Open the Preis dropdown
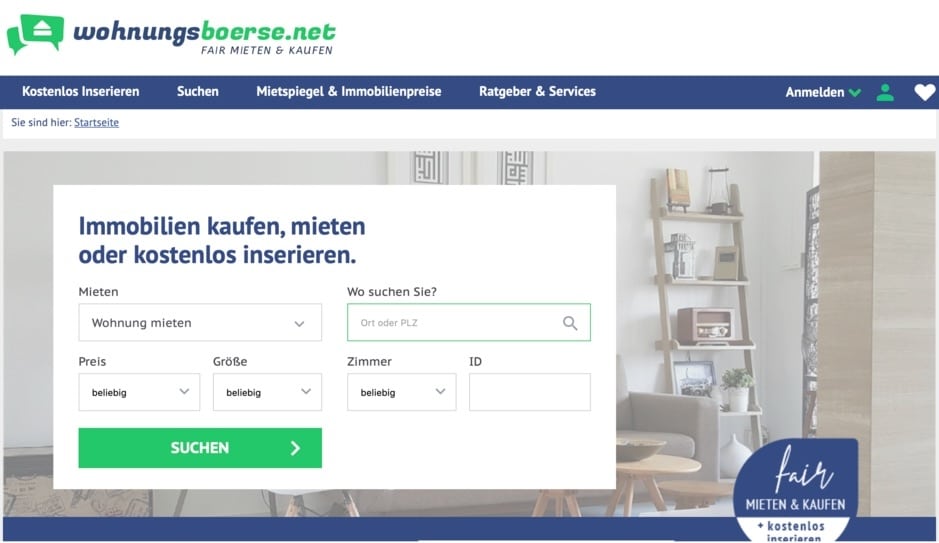The image size is (939, 543). point(139,392)
